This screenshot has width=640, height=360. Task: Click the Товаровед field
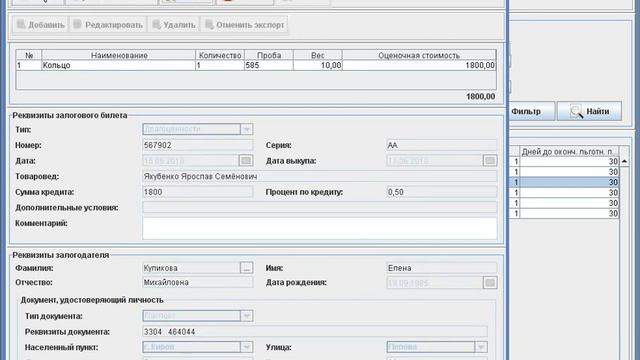(x=320, y=176)
